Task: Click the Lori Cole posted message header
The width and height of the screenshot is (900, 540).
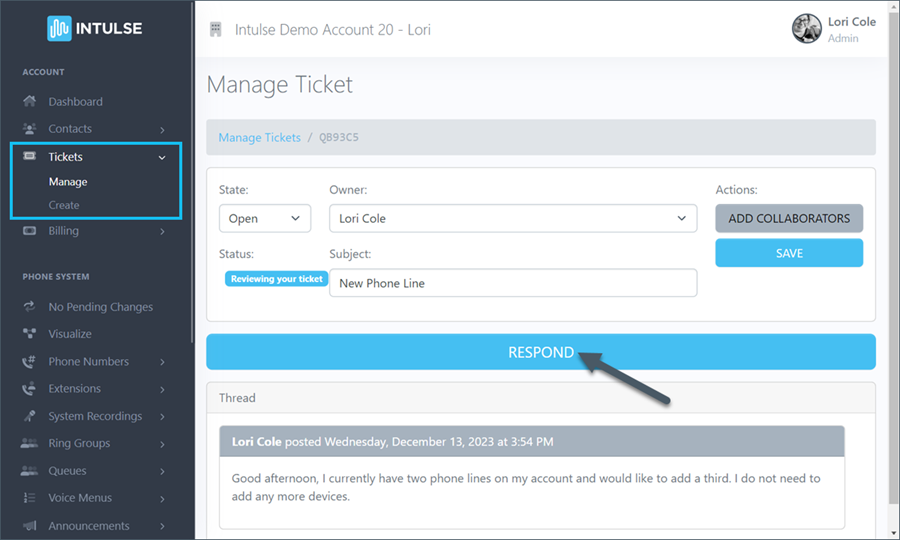Action: pyautogui.click(x=532, y=441)
